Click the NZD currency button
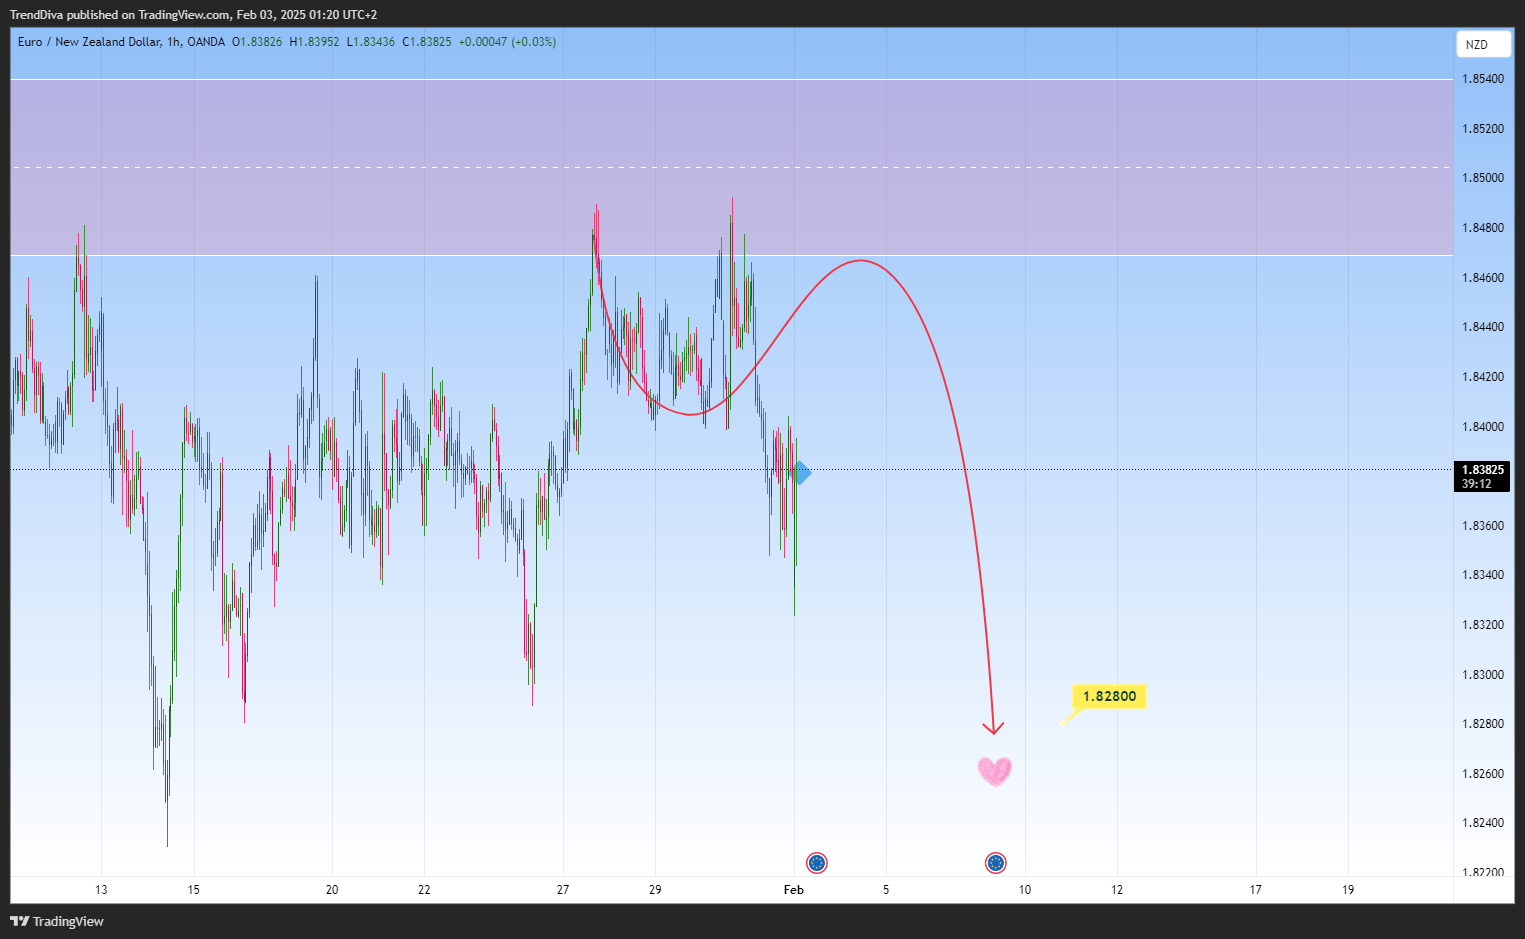Screen dimensions: 1525x939 pyautogui.click(x=1484, y=44)
